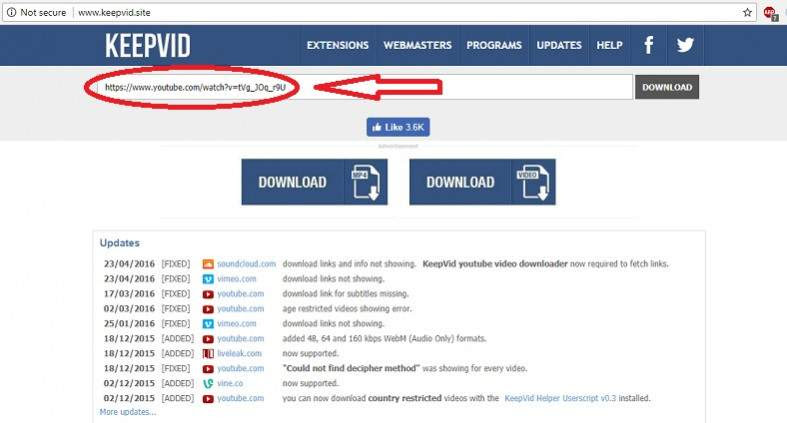Open the red extension icon in the browser toolbar
Image resolution: width=787 pixels, height=423 pixels.
pos(770,13)
